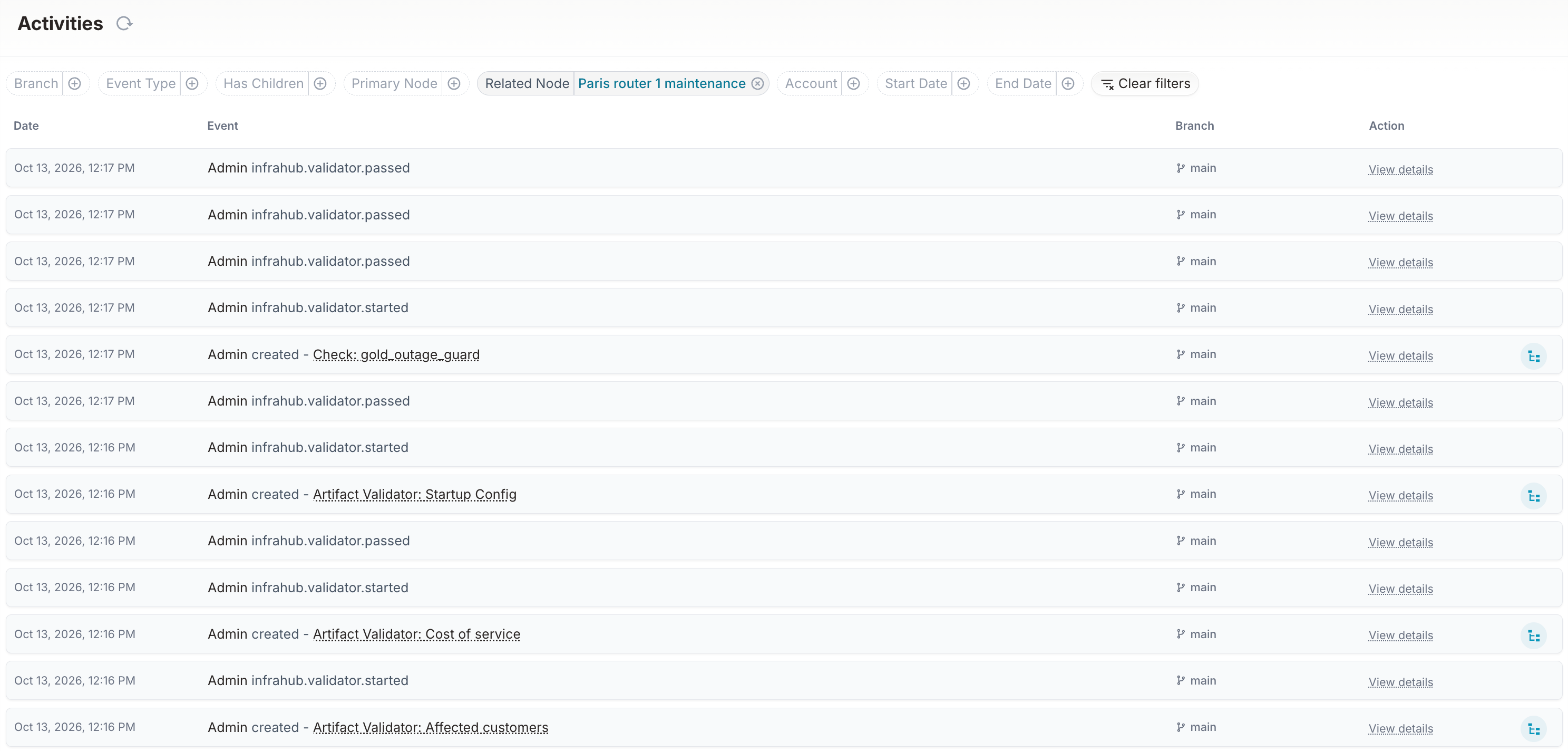Open the Account filter

click(854, 84)
